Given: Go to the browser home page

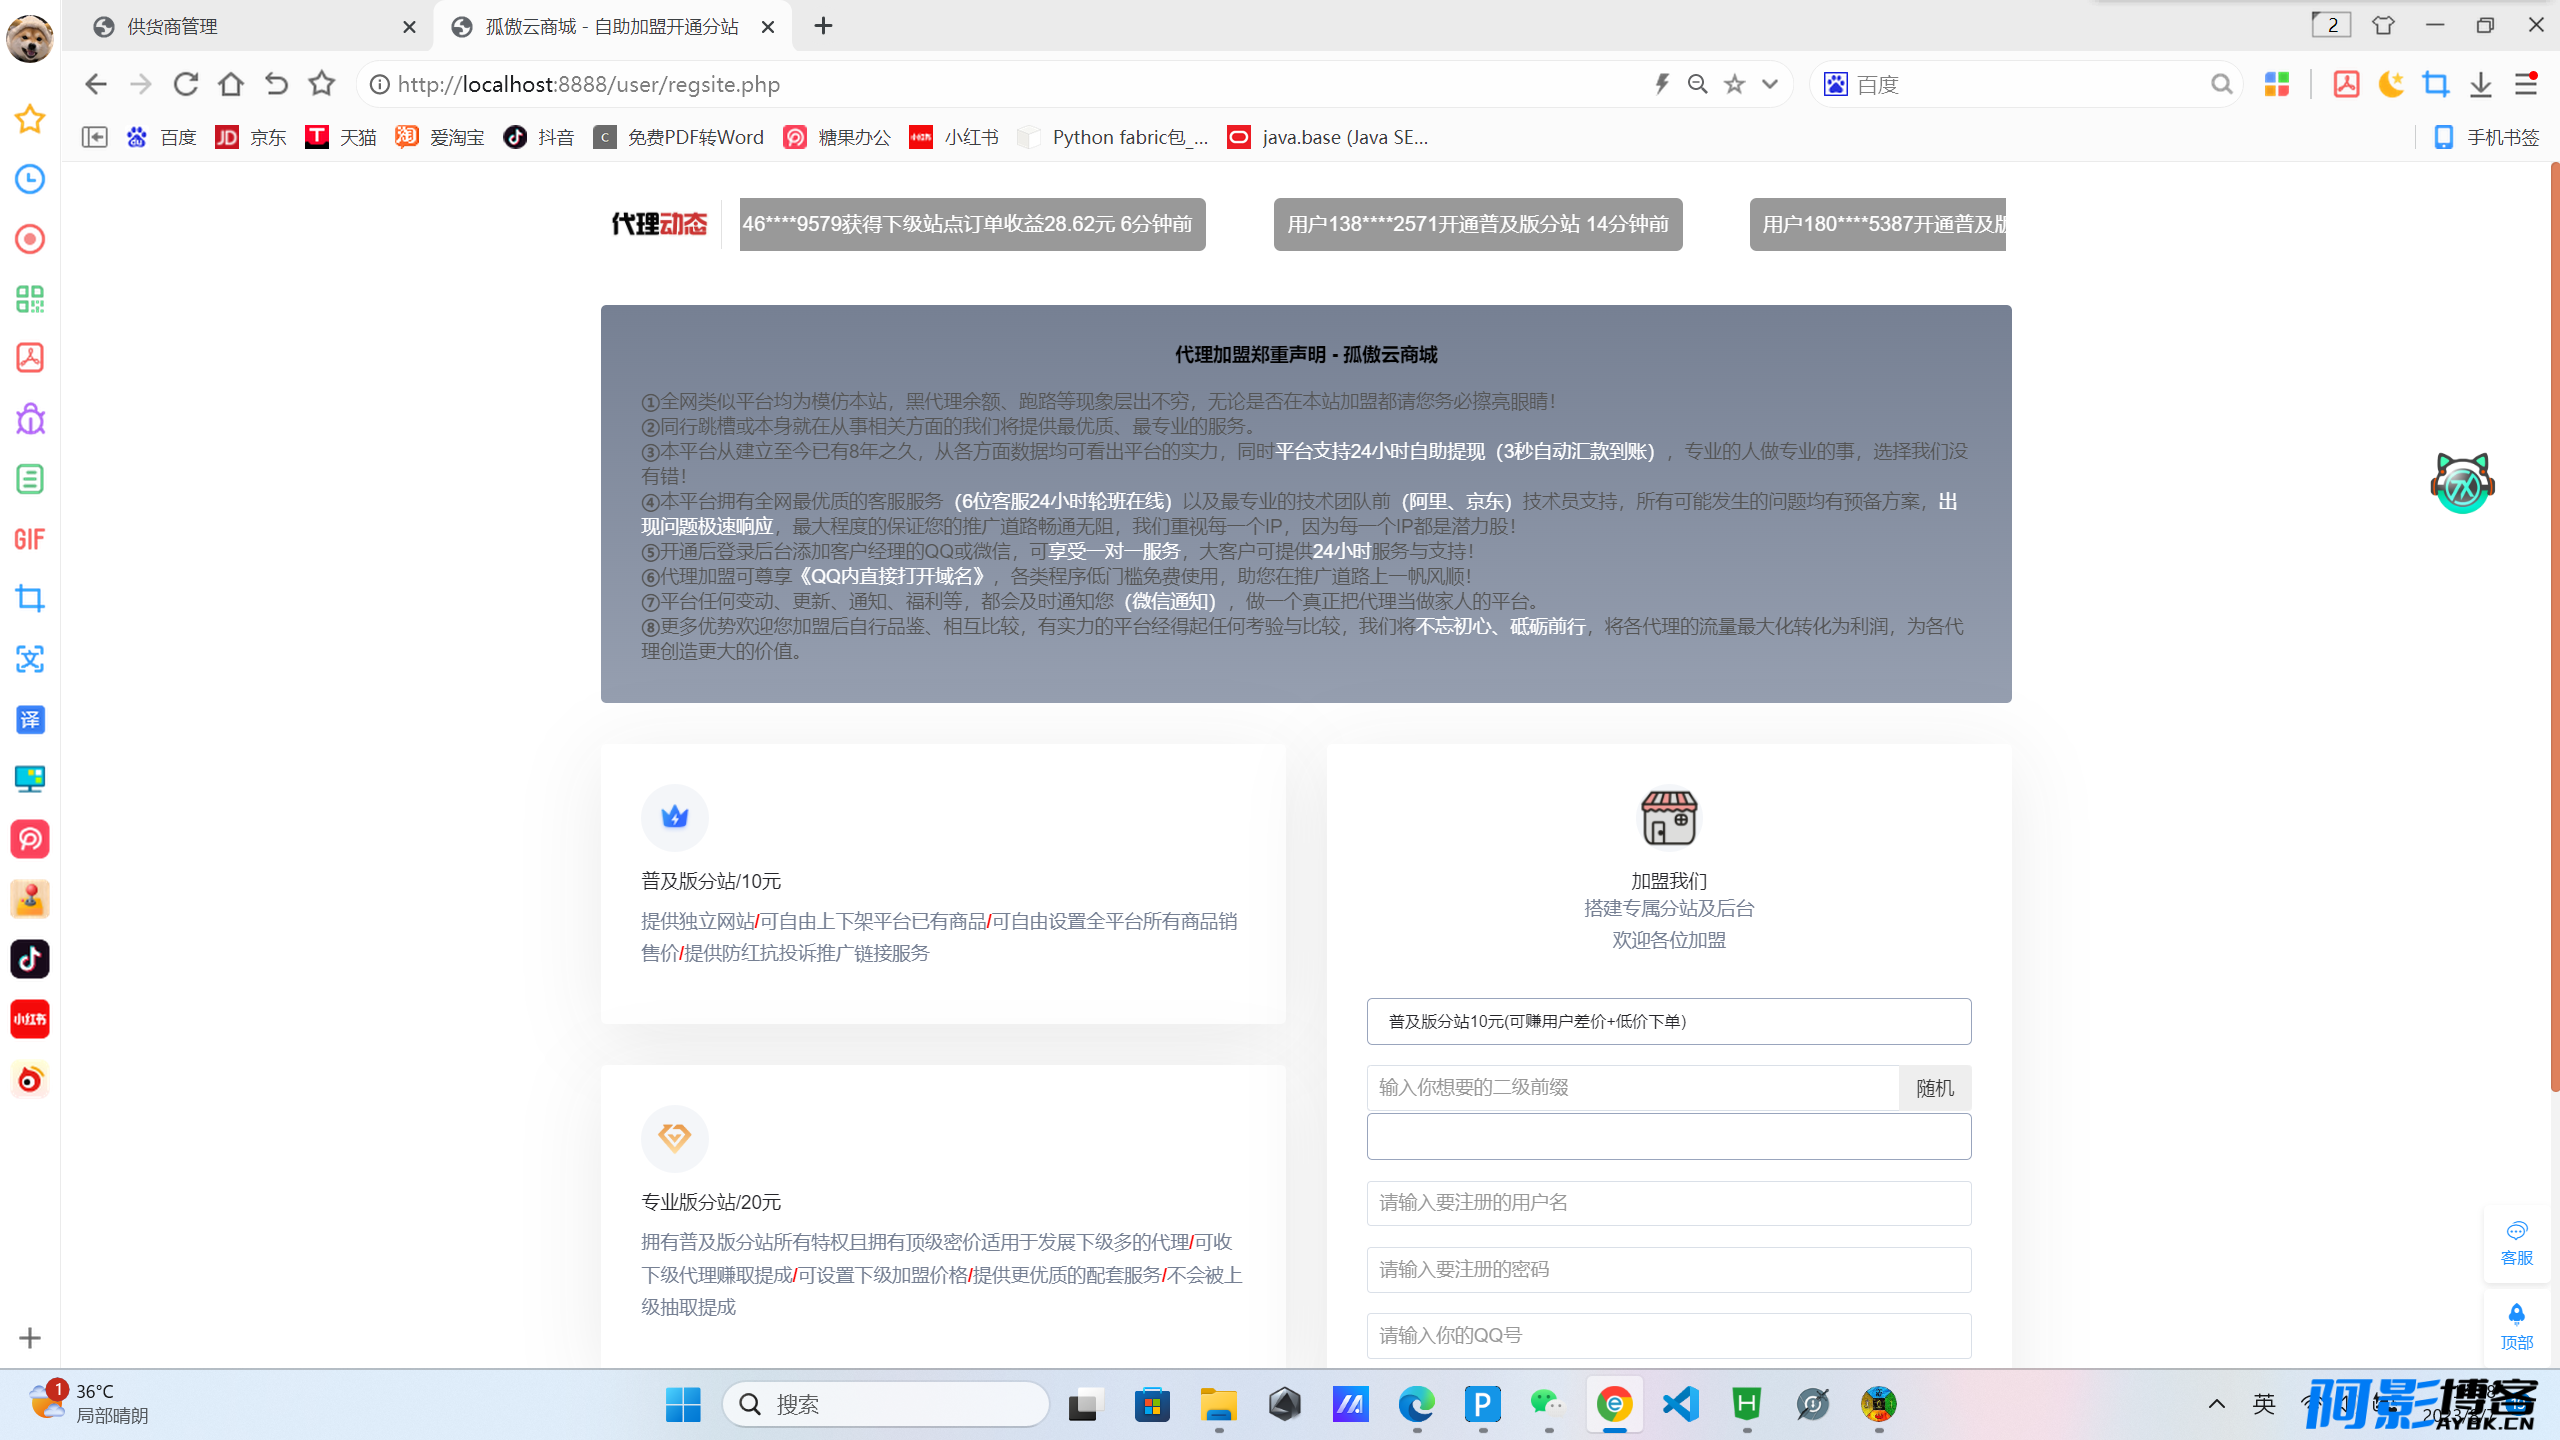Looking at the screenshot, I should [x=231, y=84].
